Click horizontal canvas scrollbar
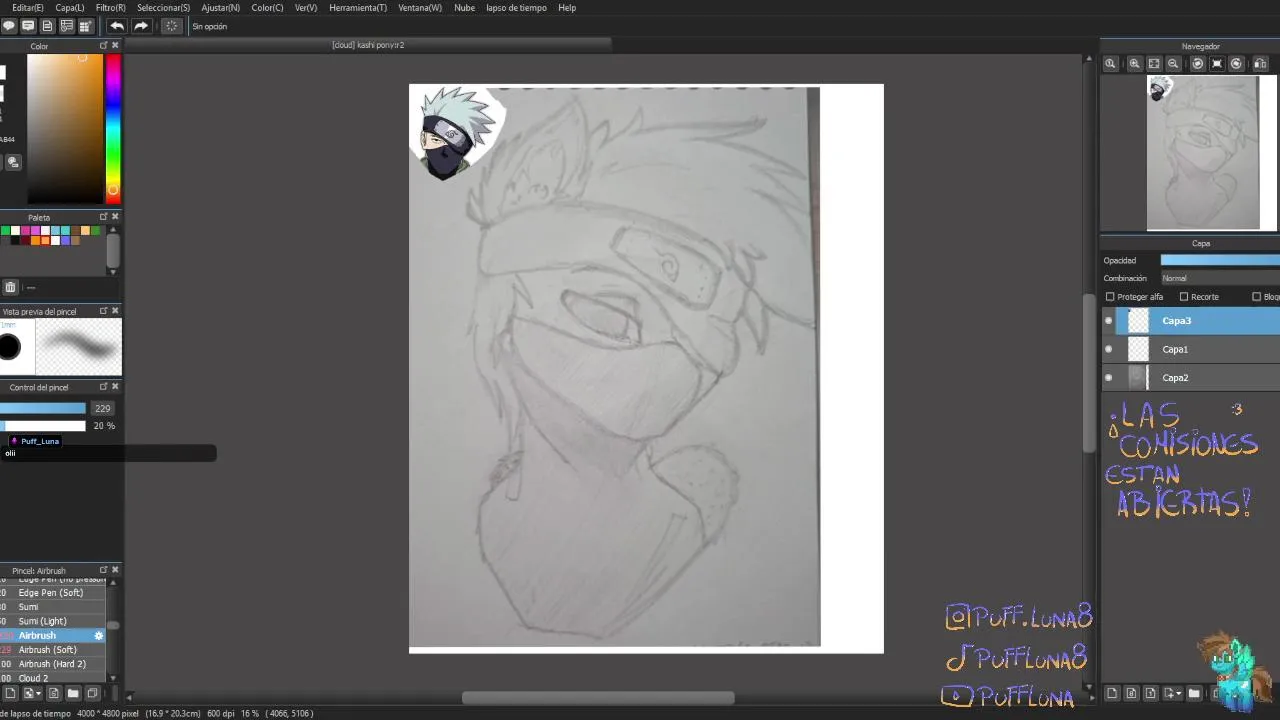The width and height of the screenshot is (1280, 720). (598, 698)
